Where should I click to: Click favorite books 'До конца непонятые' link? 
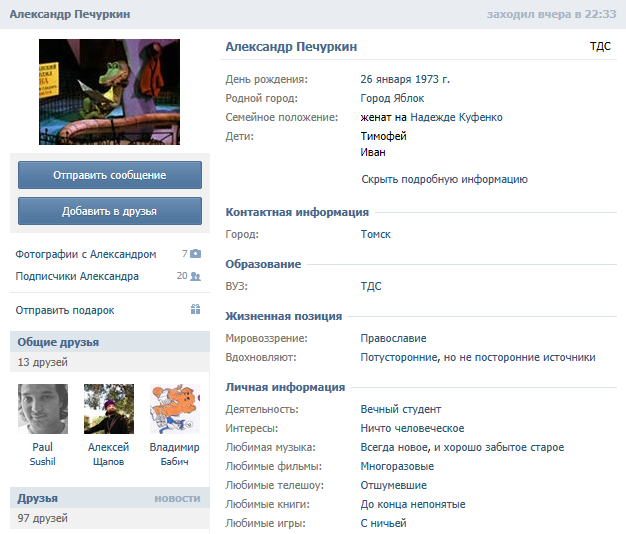point(413,504)
